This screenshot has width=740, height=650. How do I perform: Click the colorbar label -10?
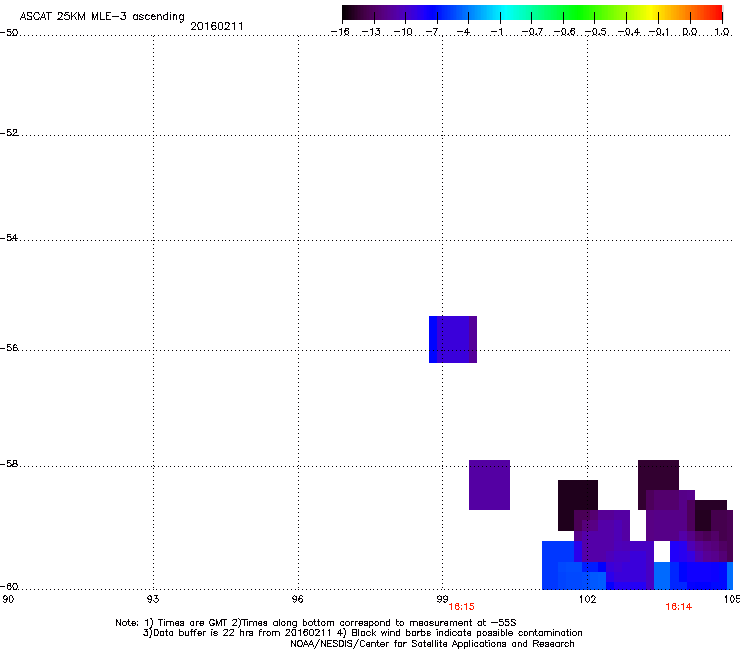pyautogui.click(x=403, y=32)
